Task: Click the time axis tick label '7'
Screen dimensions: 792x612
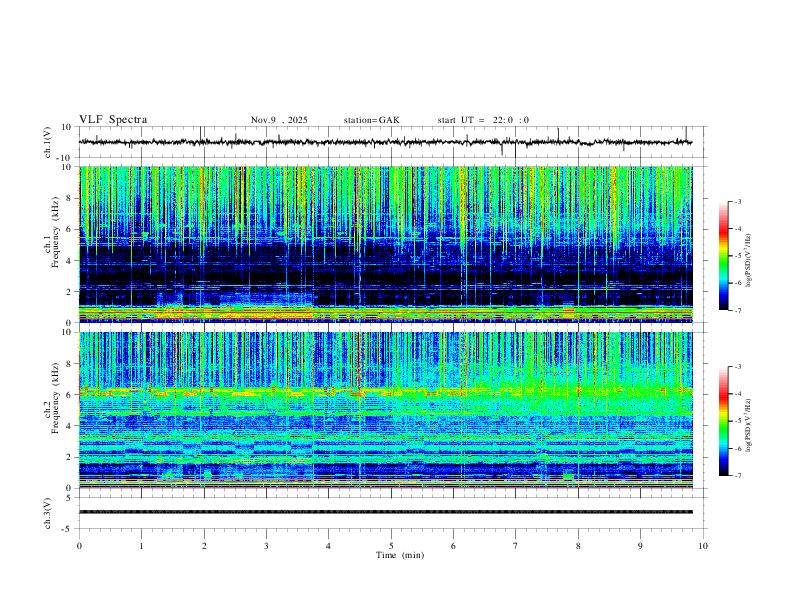Action: pos(516,546)
